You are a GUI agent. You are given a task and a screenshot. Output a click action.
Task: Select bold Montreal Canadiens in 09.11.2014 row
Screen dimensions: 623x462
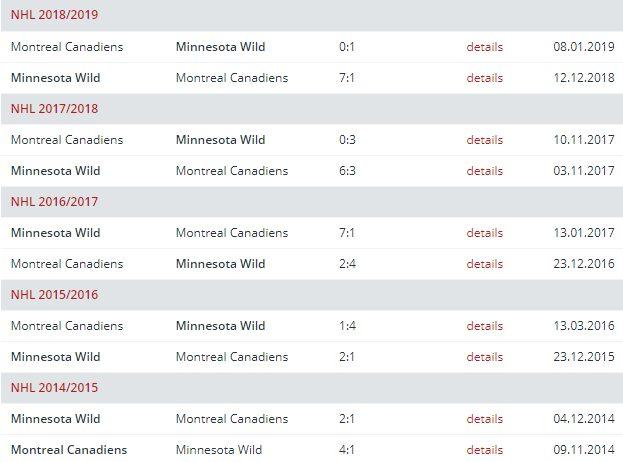pos(69,450)
